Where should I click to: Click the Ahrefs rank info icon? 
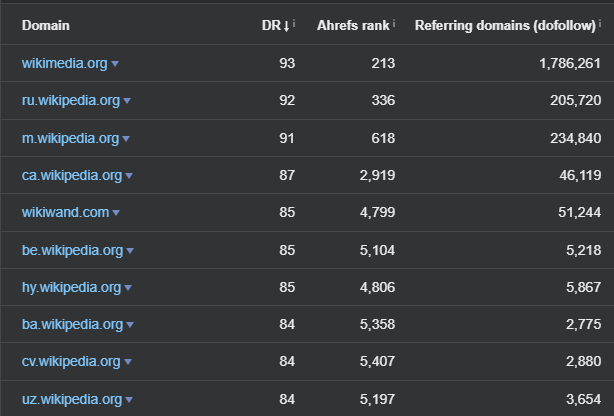pos(395,20)
